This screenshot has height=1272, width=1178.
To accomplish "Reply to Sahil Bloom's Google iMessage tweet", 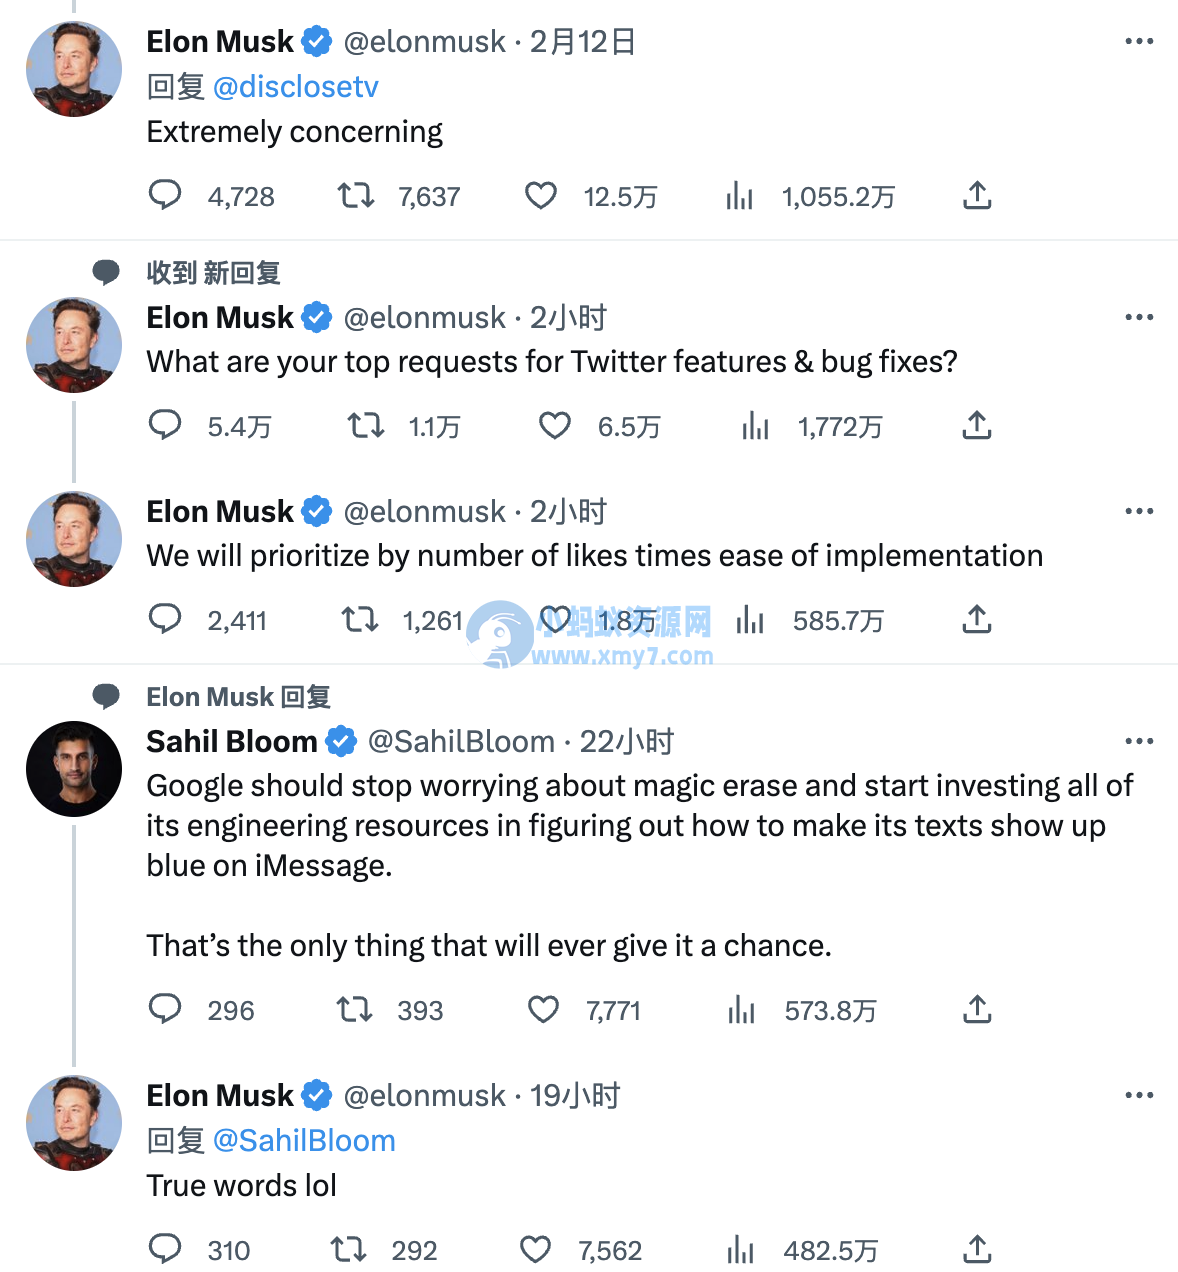I will coord(165,1010).
